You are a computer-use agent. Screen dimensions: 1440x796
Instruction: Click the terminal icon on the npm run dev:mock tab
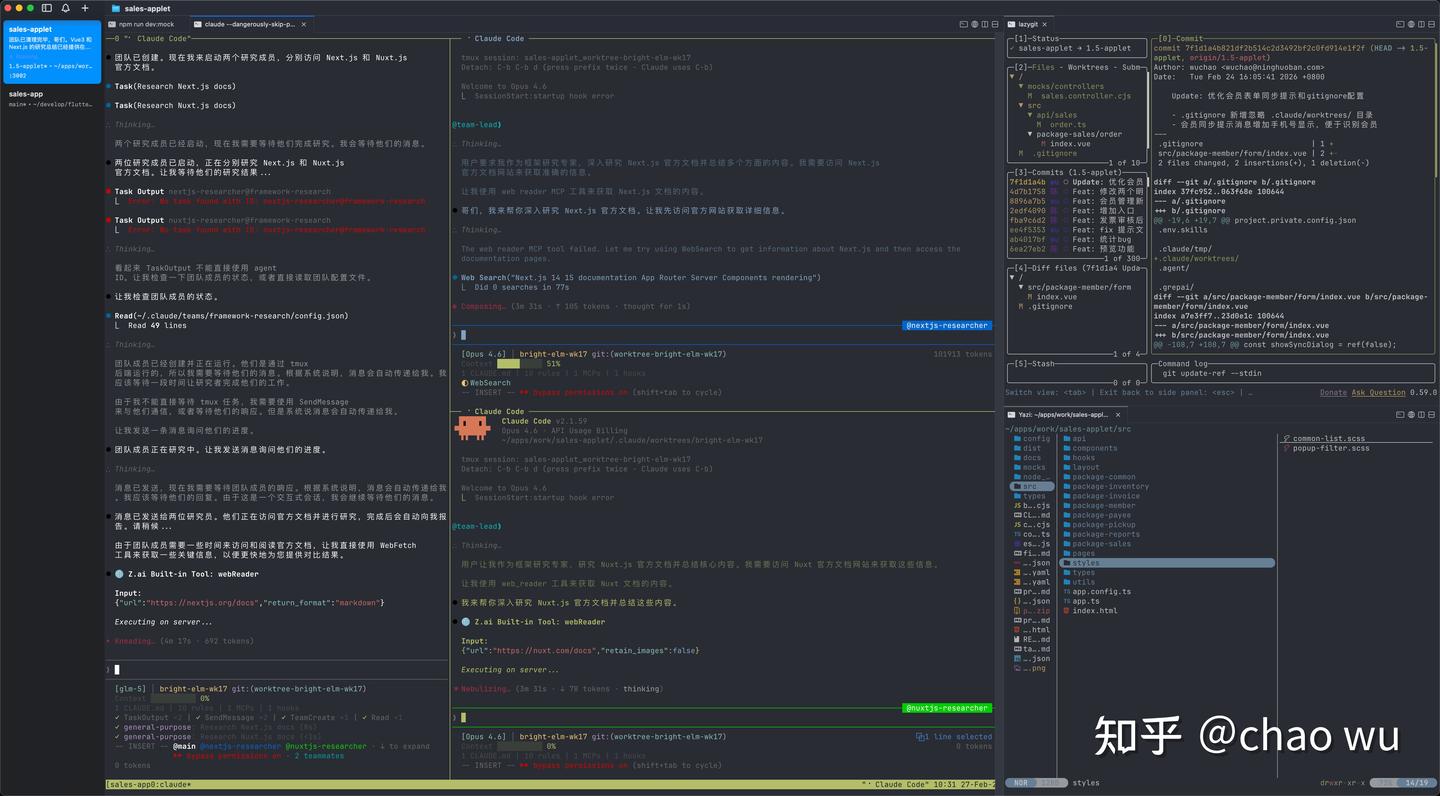coord(111,24)
